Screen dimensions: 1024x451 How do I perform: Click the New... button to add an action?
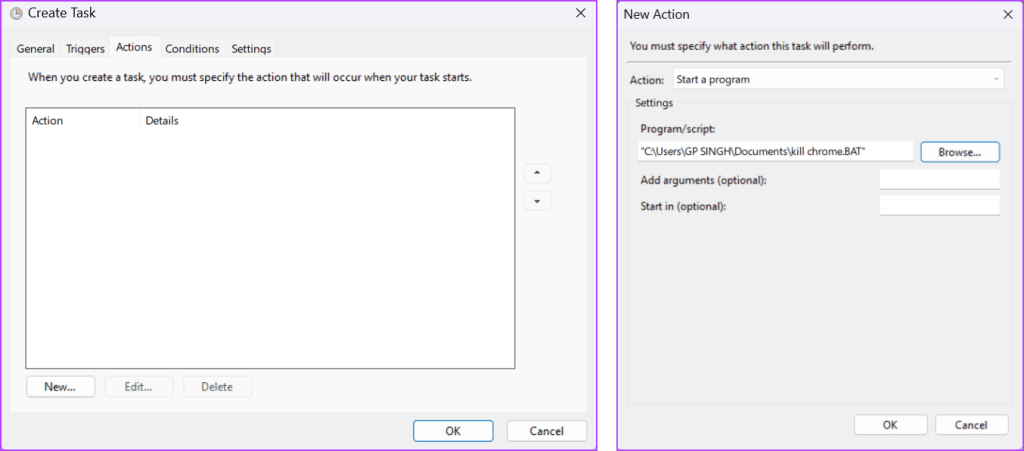coord(60,387)
